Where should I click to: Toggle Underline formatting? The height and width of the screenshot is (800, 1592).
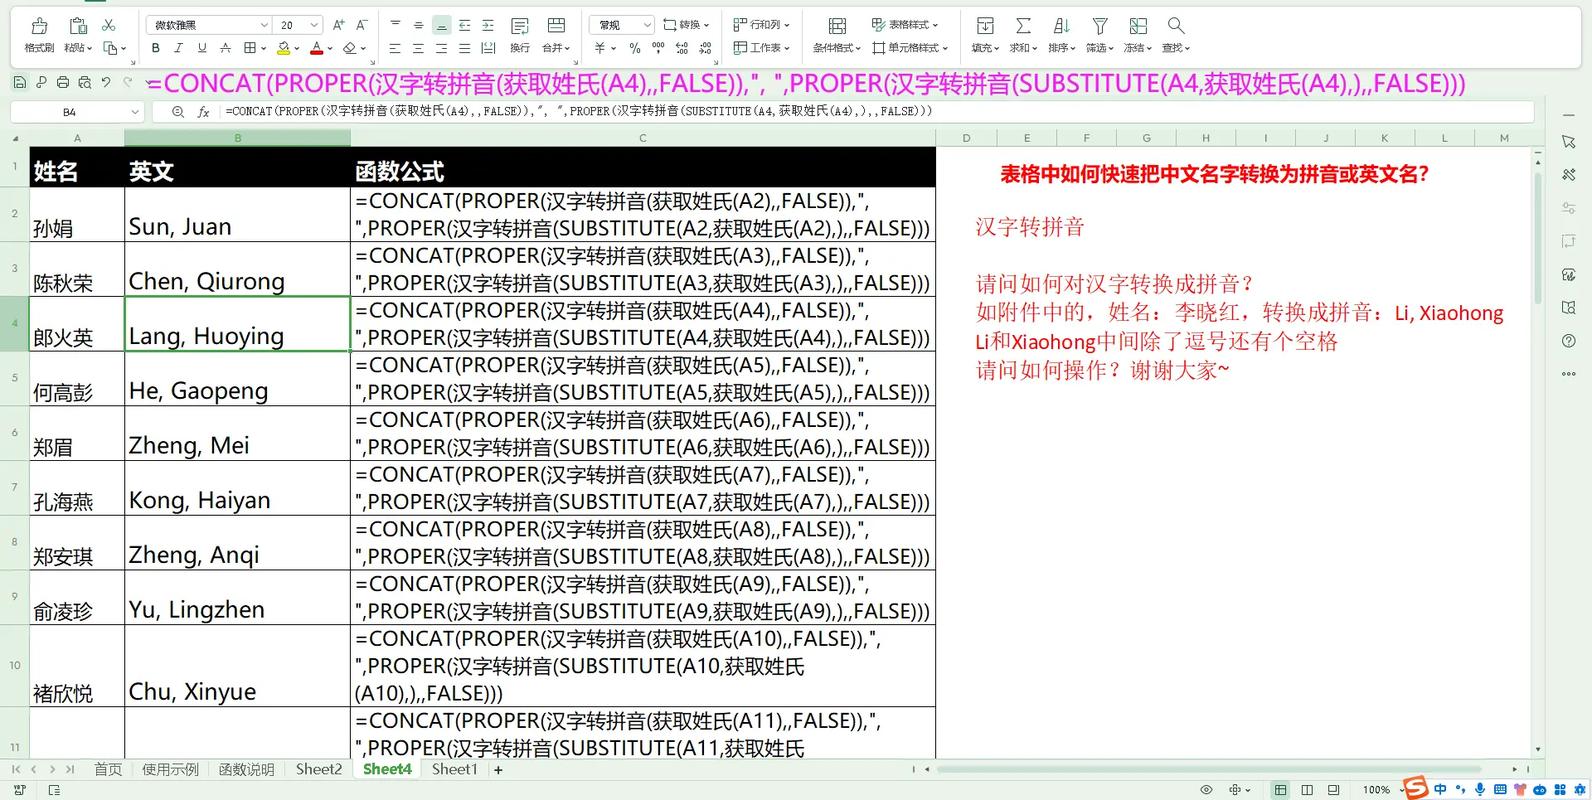(202, 48)
